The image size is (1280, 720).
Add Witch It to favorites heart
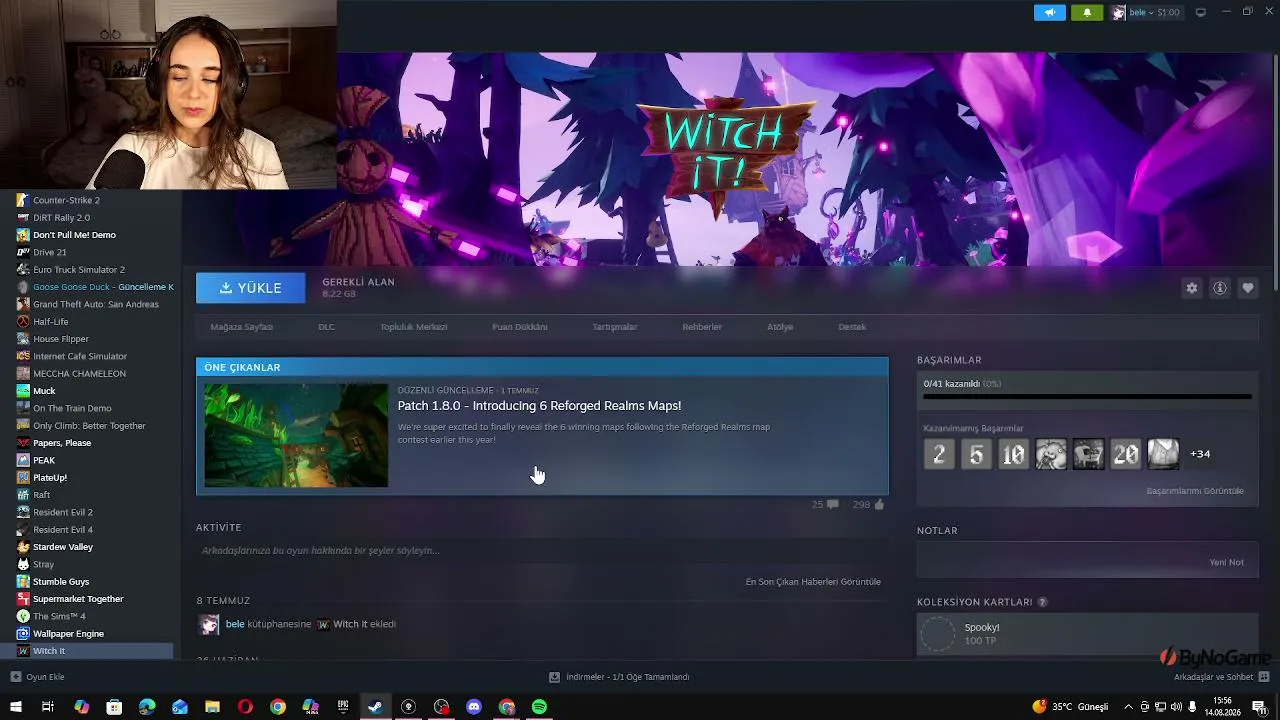pyautogui.click(x=1248, y=288)
